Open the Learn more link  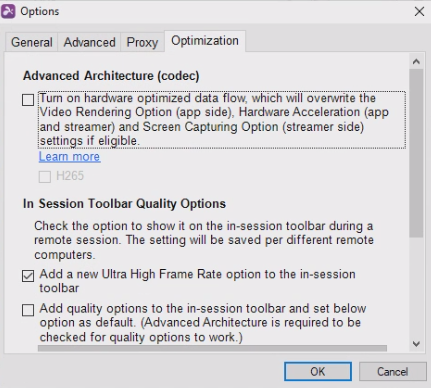coord(69,157)
